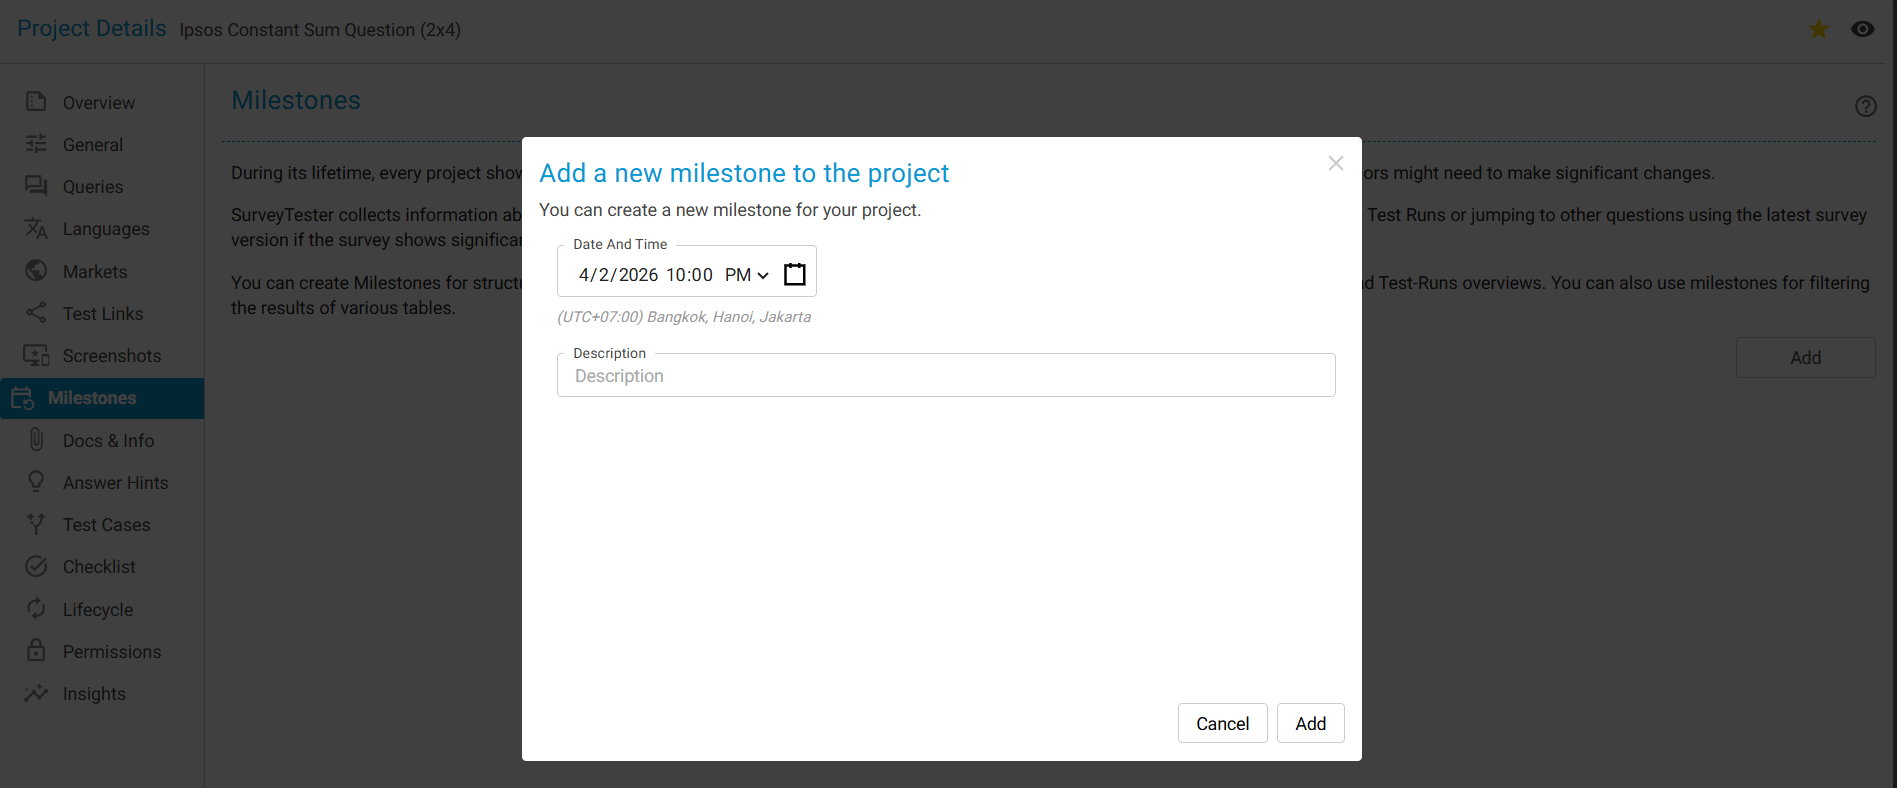Click the Languages translate icon
The height and width of the screenshot is (788, 1897).
(x=36, y=228)
